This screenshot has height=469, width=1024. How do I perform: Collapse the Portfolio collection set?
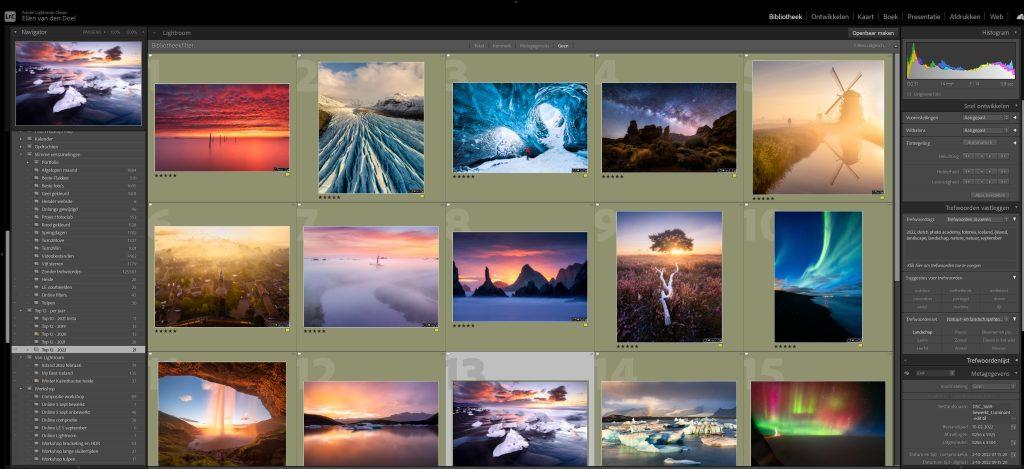click(28, 162)
